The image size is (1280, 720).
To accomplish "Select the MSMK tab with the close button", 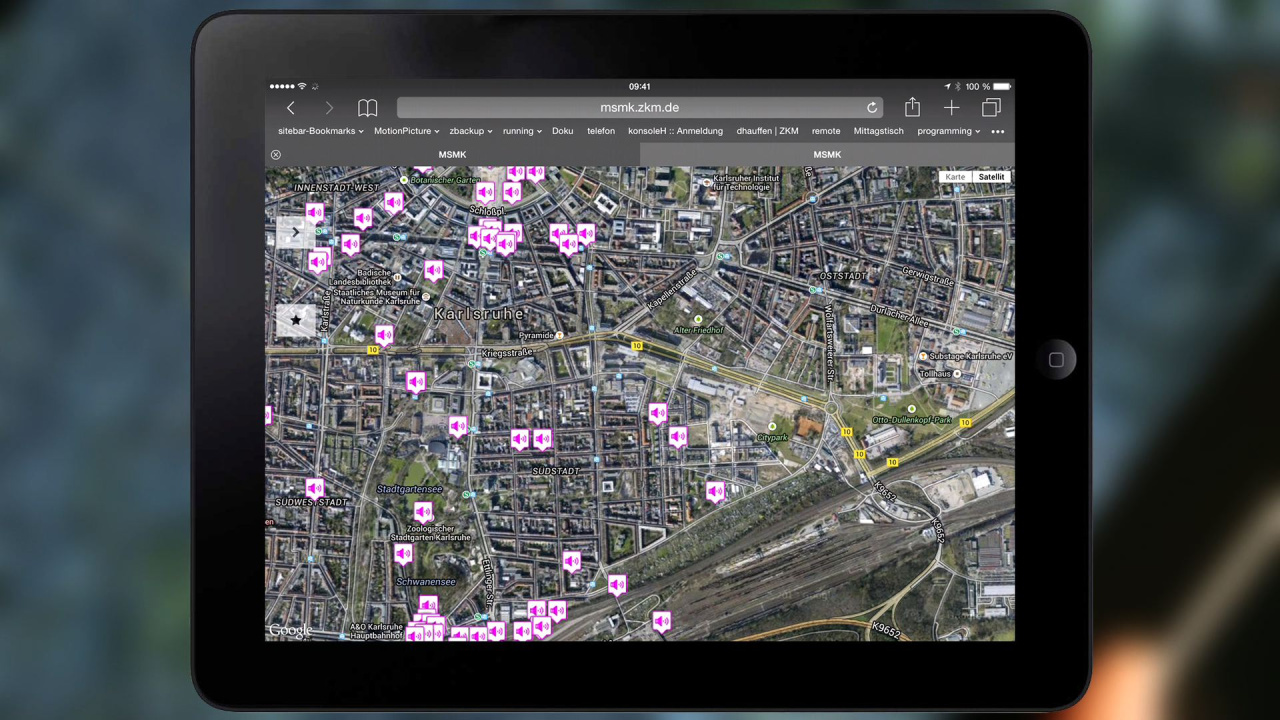I will pos(452,155).
